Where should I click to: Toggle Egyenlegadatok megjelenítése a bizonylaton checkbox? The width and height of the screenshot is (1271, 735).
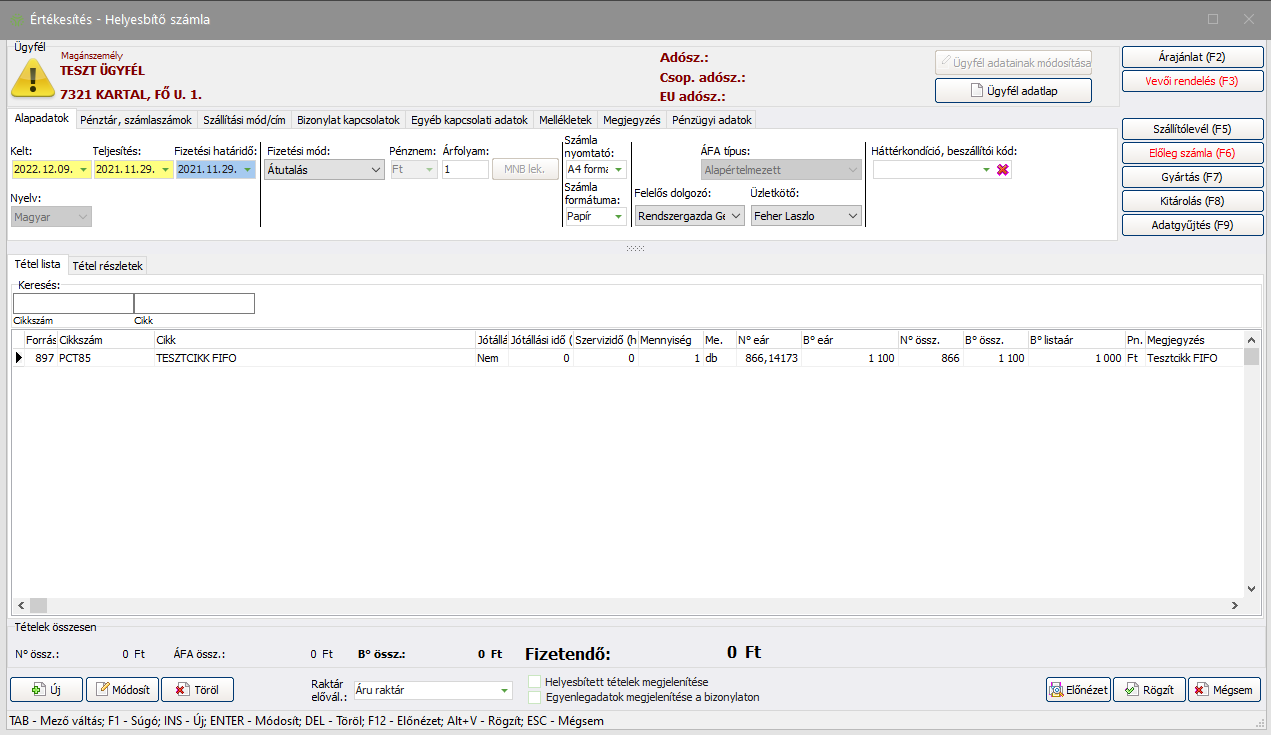pos(535,697)
